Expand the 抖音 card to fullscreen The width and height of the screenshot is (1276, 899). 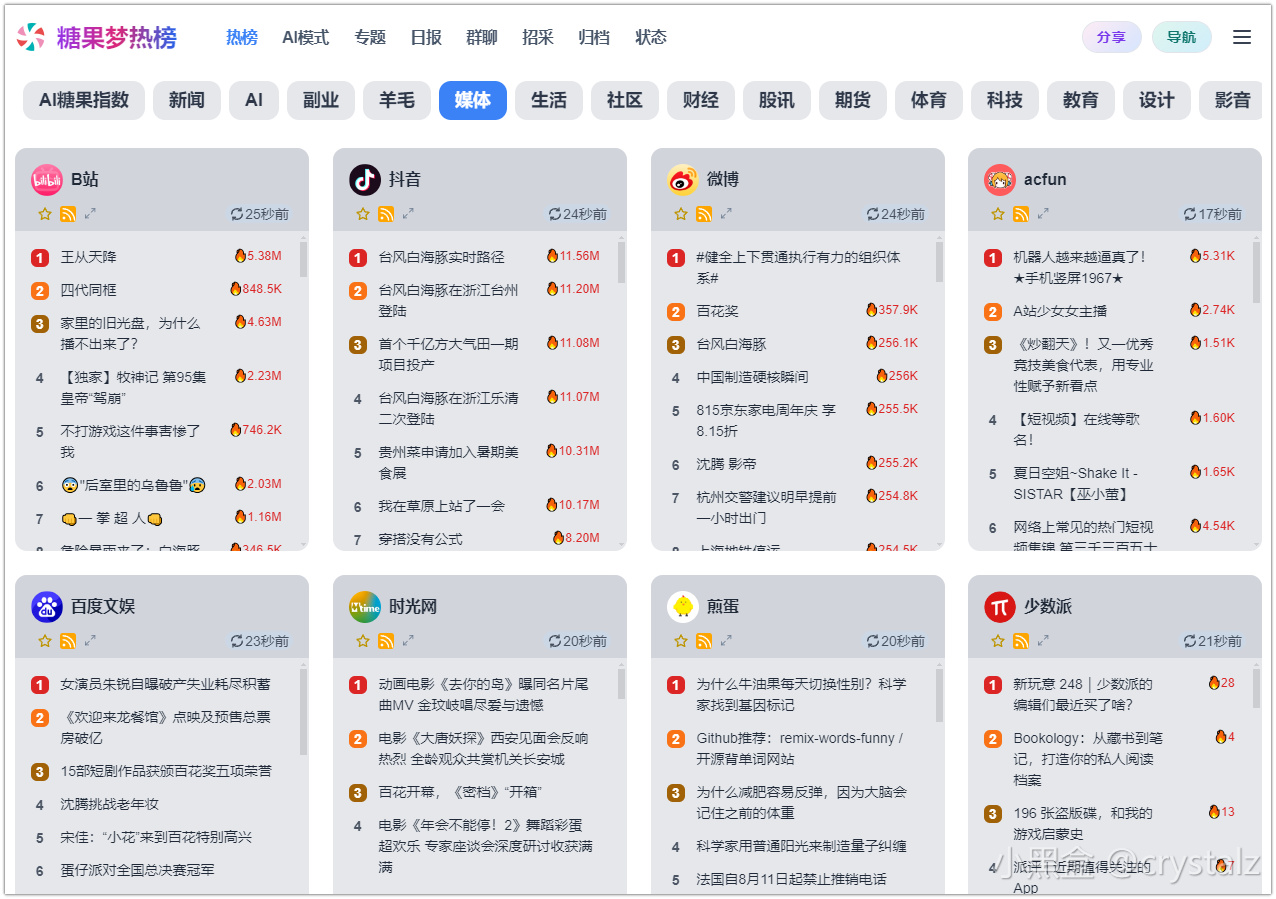pyautogui.click(x=408, y=214)
